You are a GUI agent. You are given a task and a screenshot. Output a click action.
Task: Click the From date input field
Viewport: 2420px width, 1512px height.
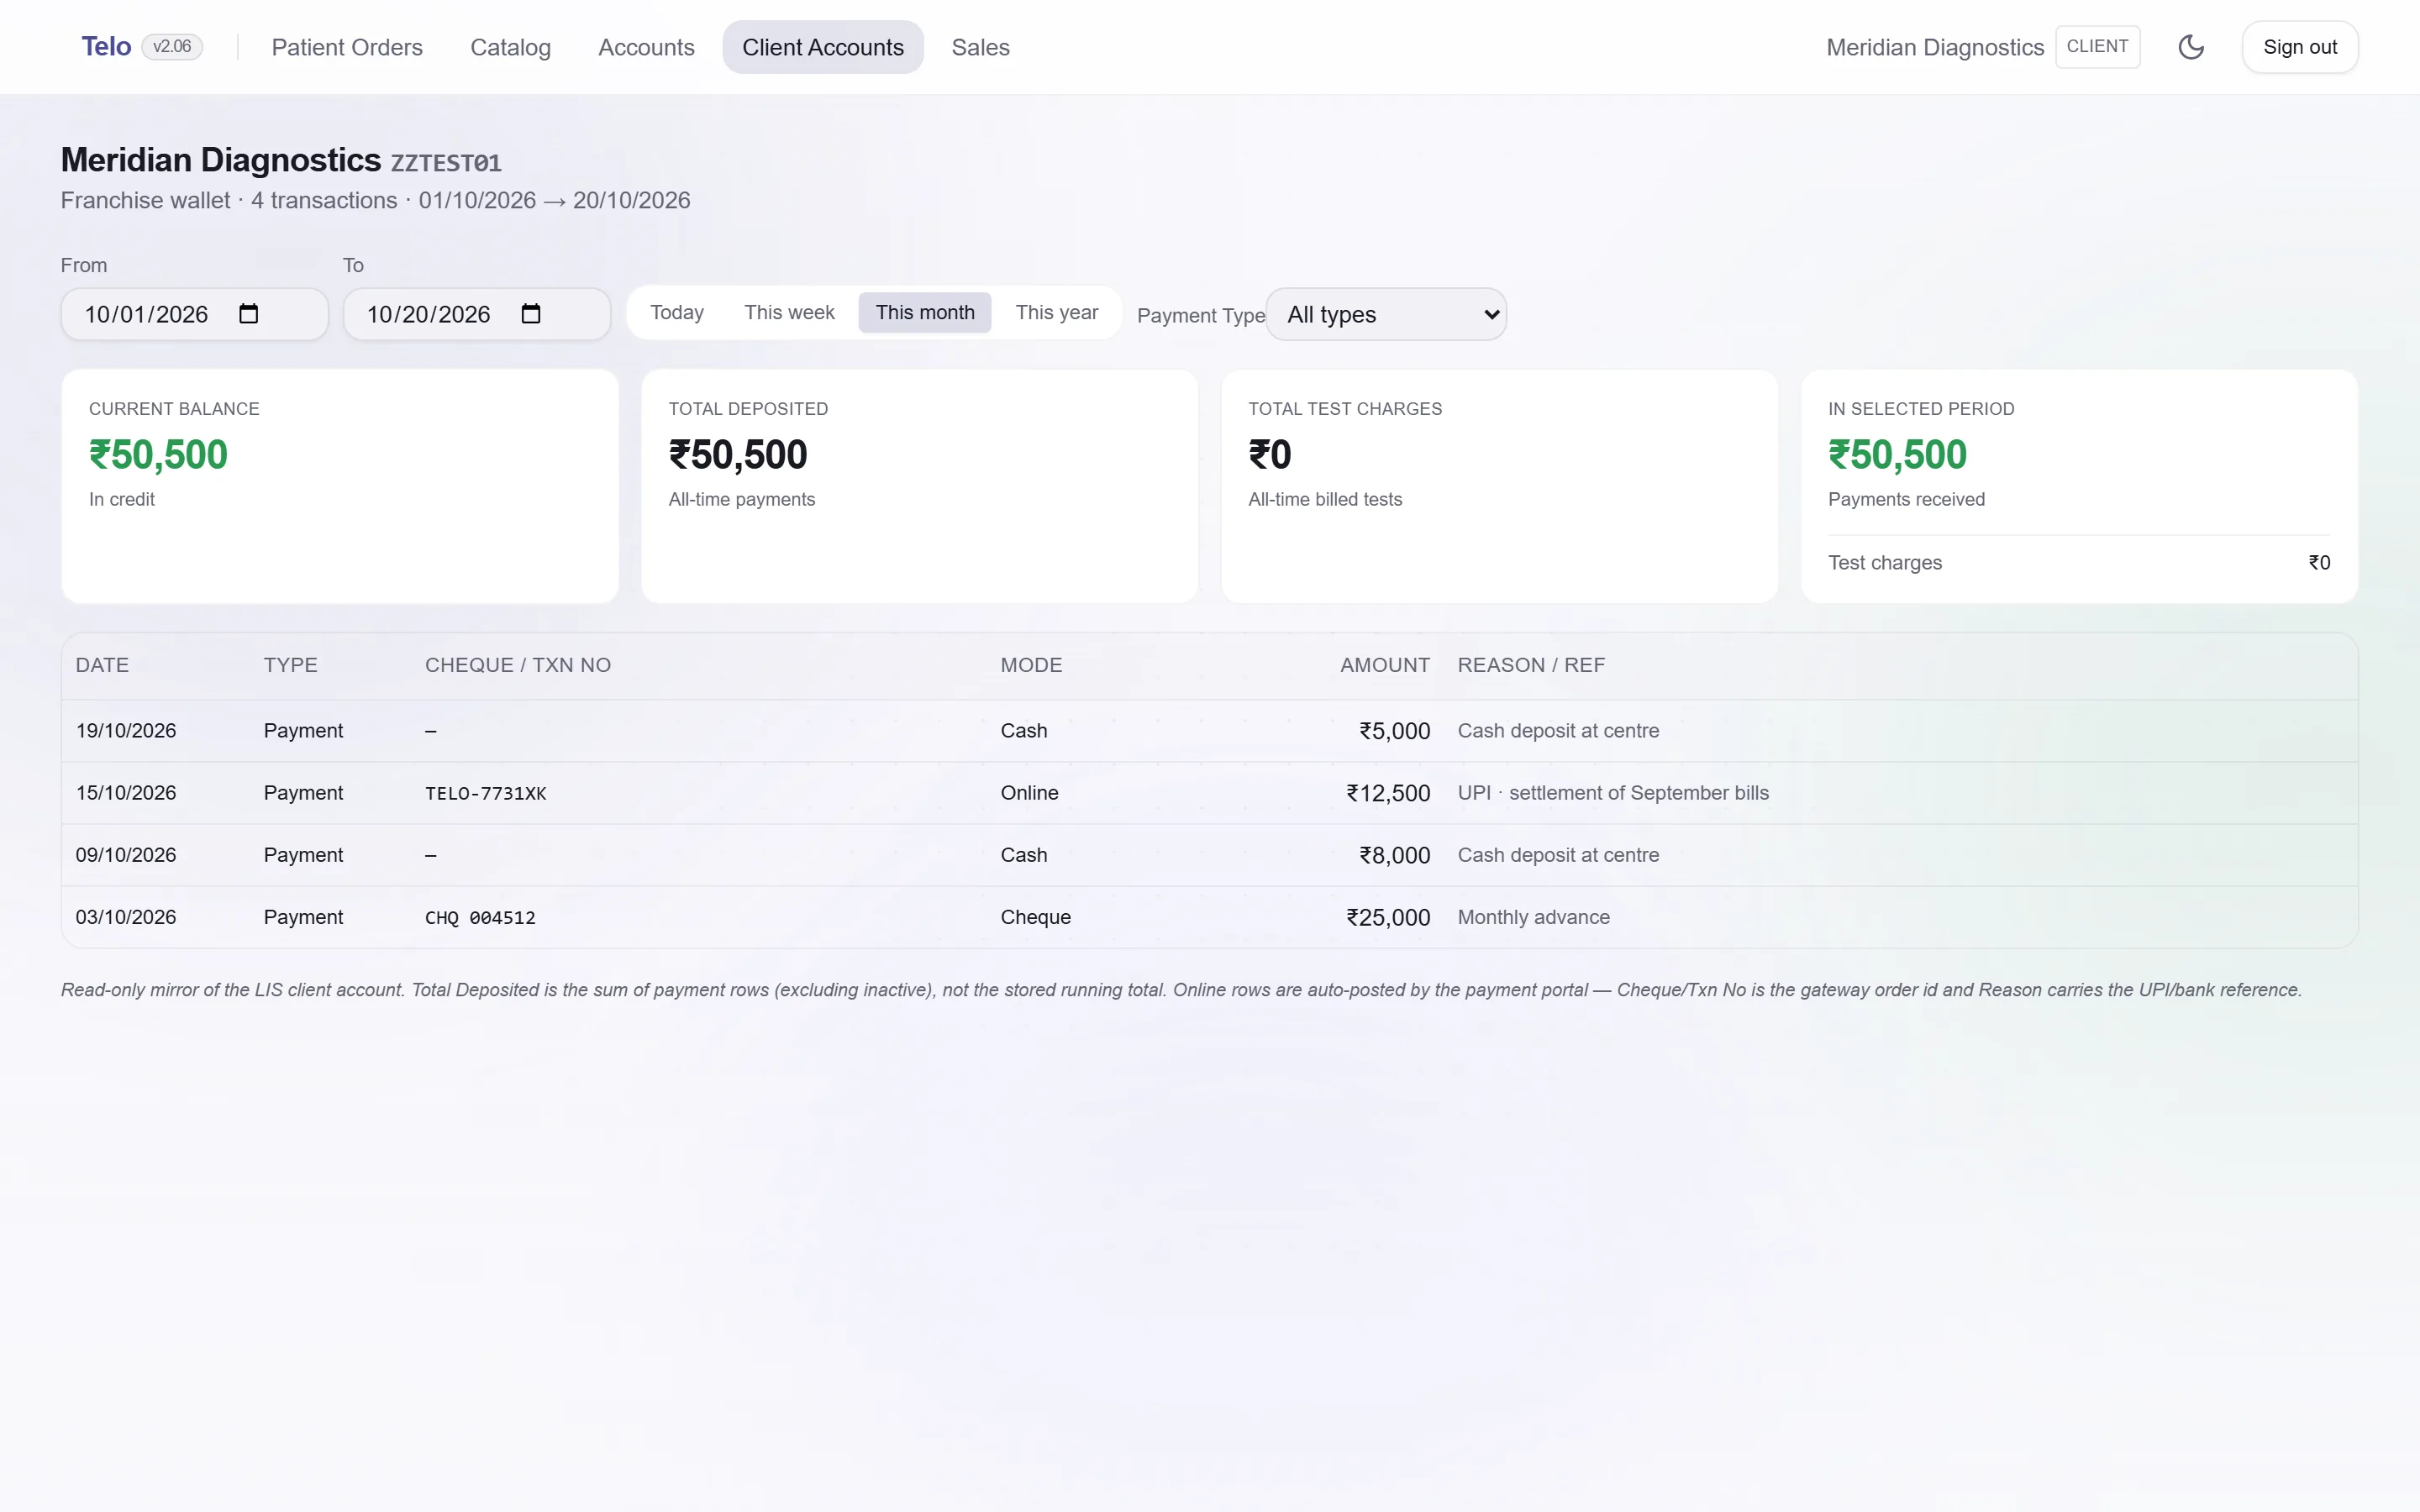194,314
